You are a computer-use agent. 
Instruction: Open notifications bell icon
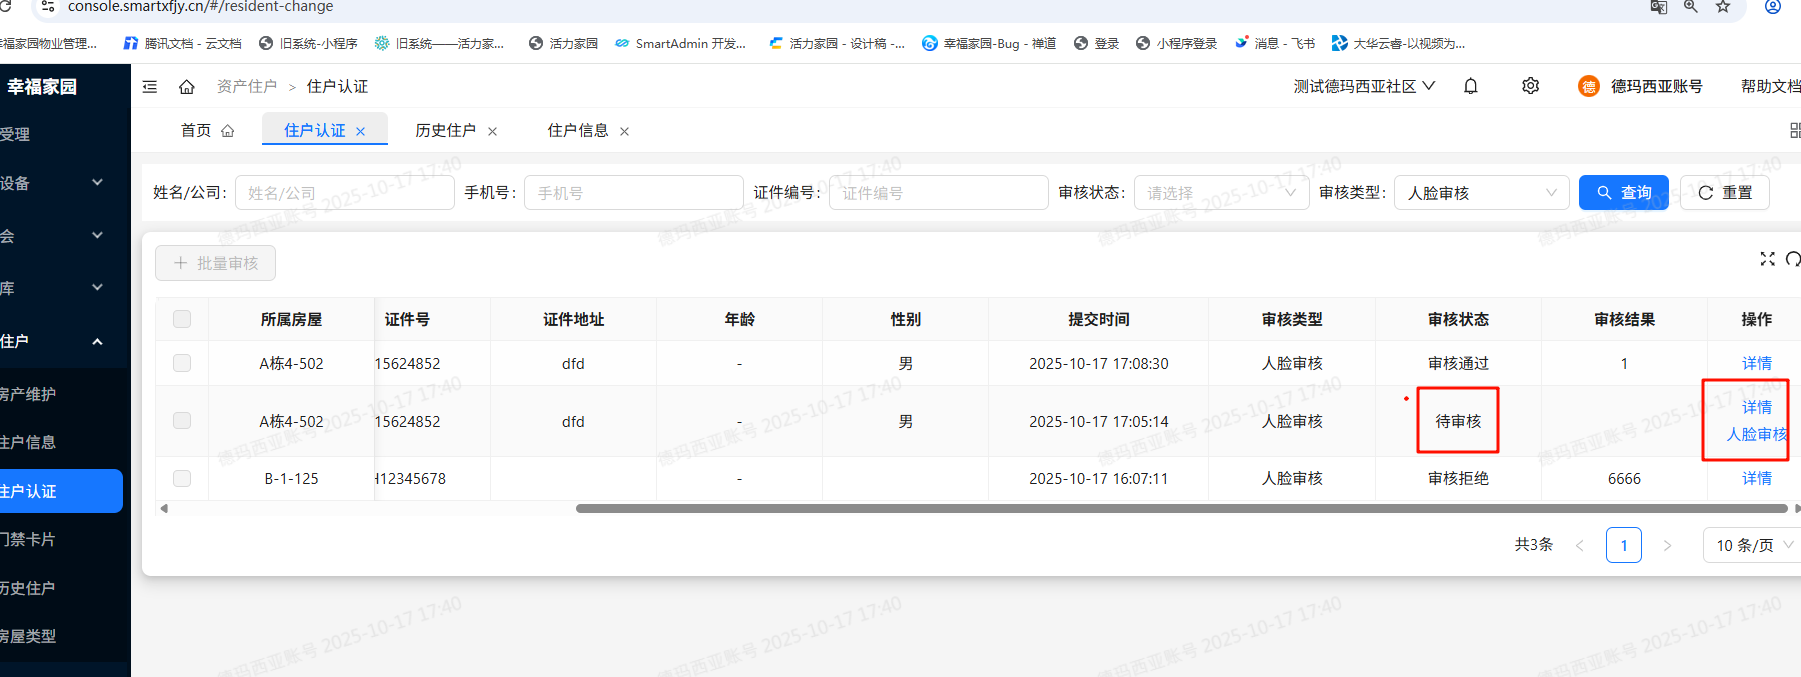[1471, 86]
